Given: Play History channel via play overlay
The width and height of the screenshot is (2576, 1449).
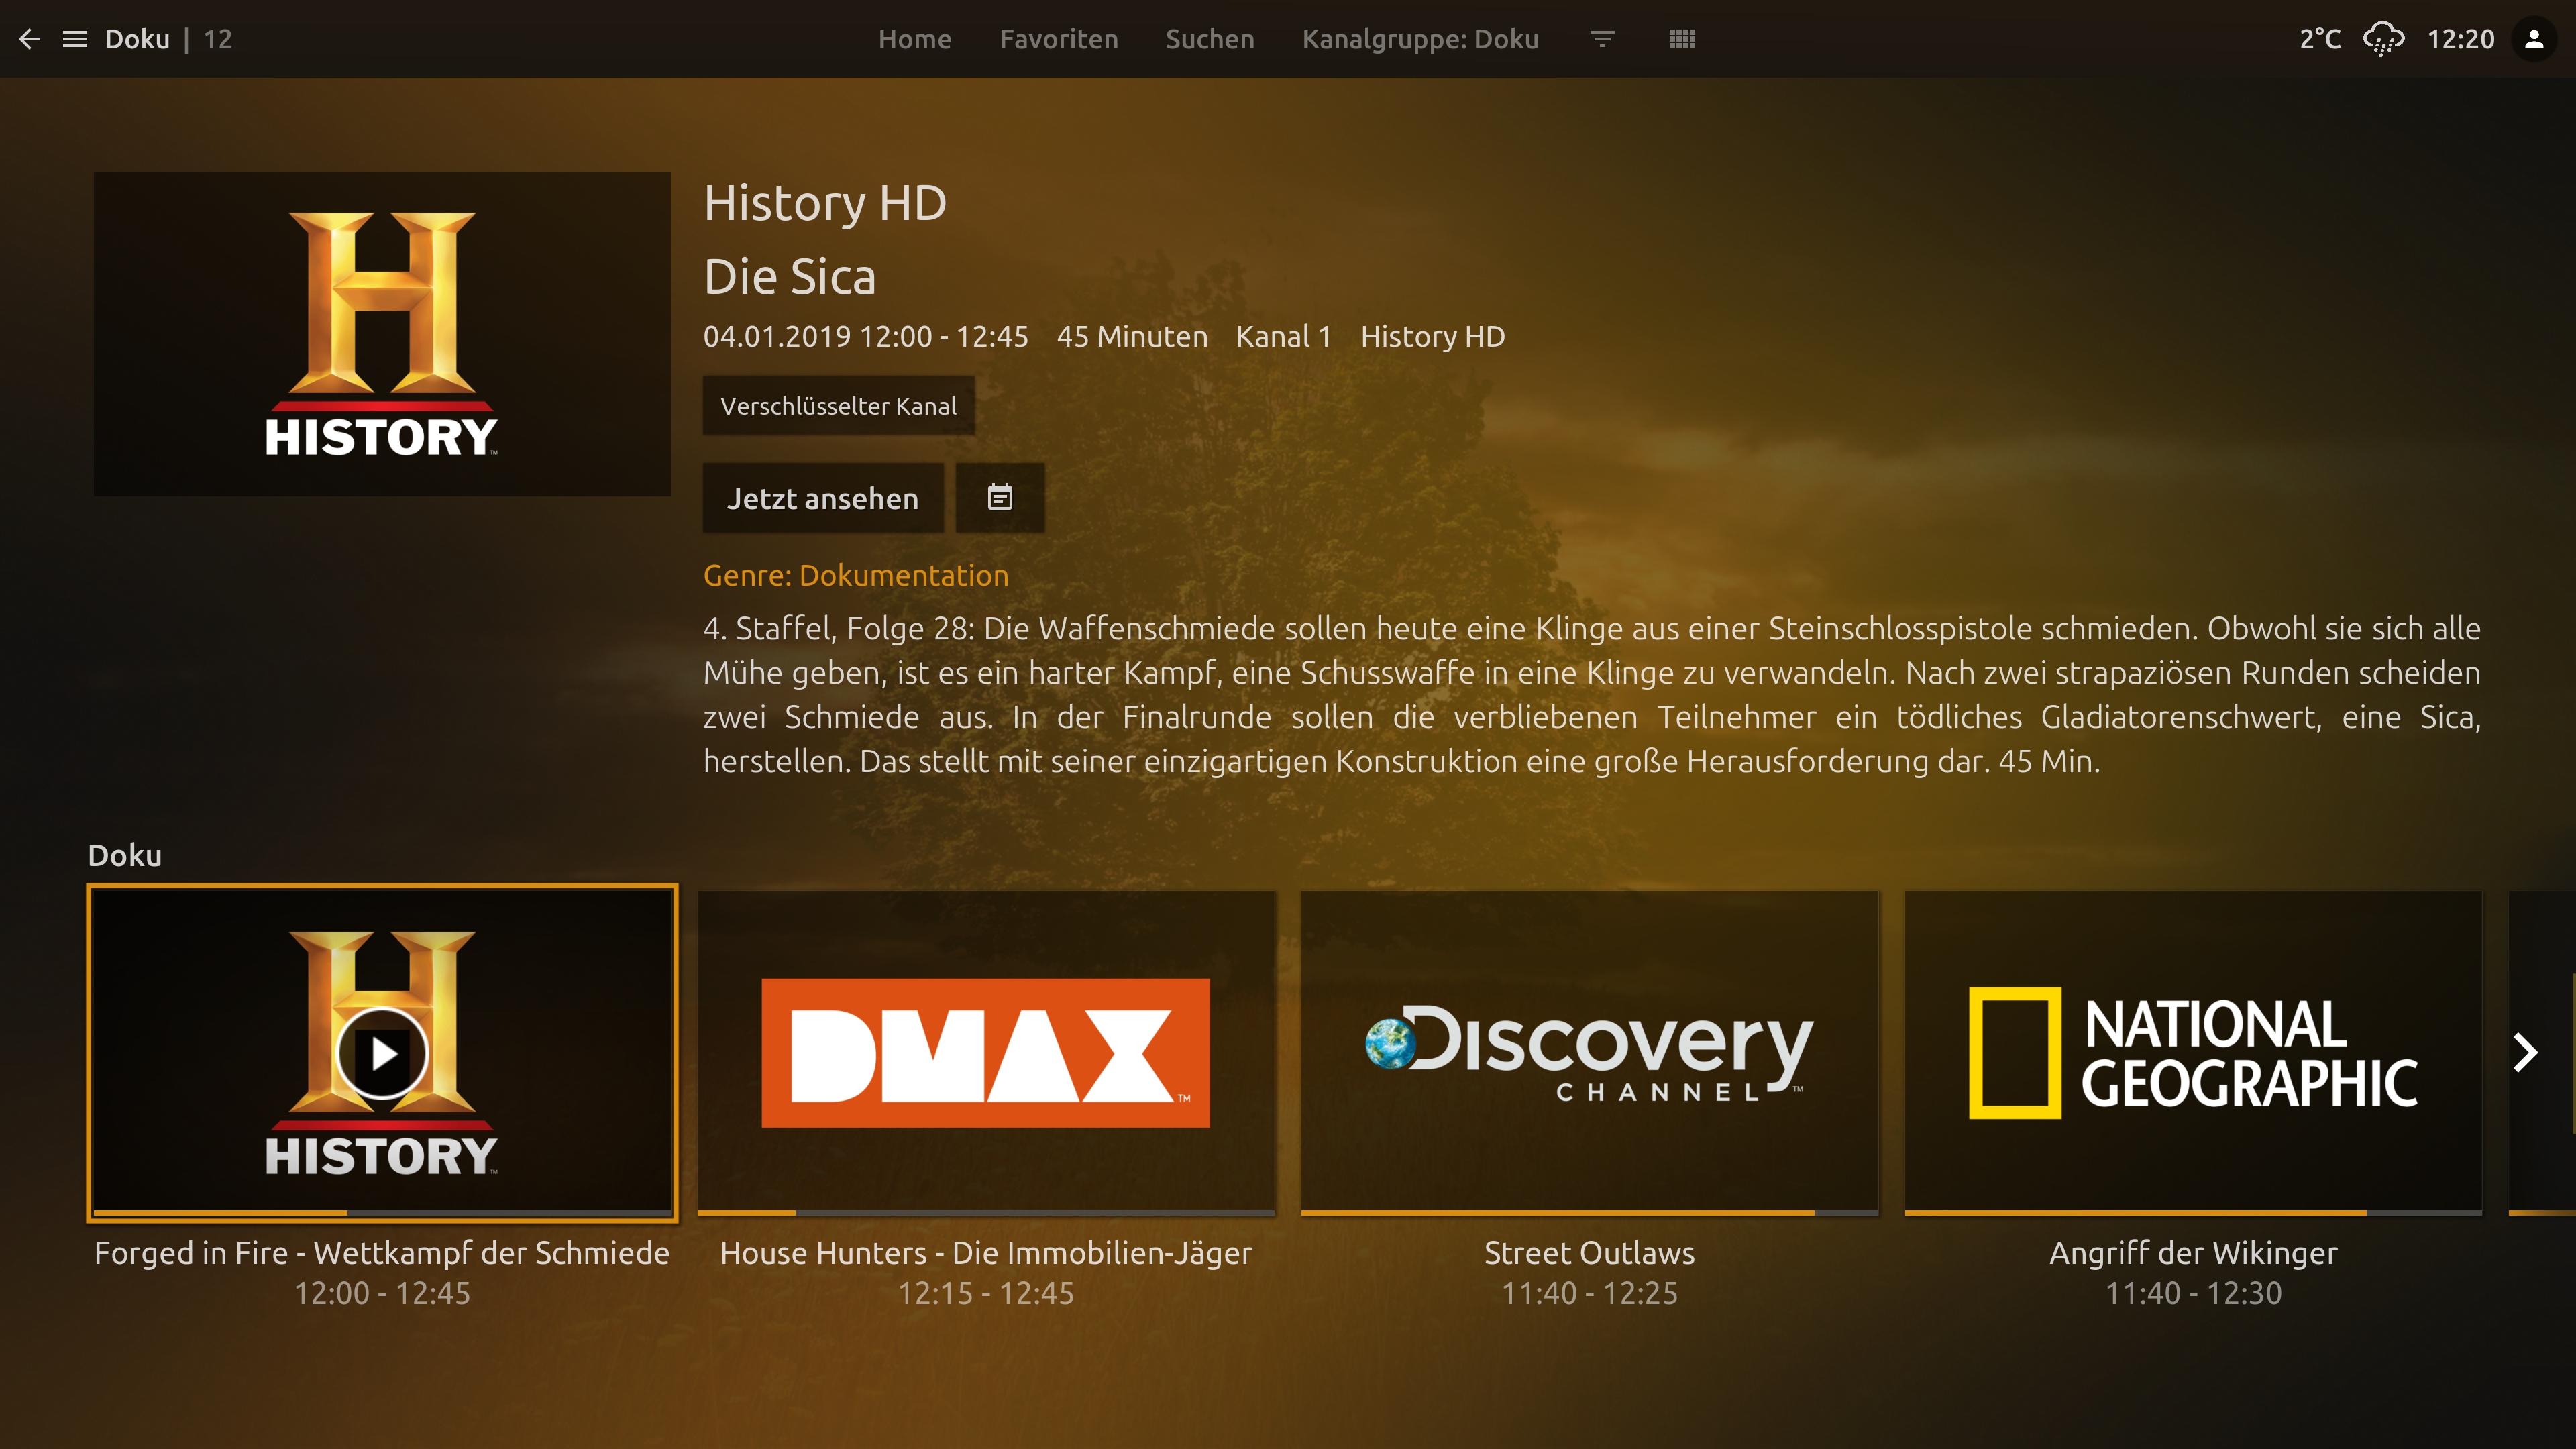Looking at the screenshot, I should pyautogui.click(x=382, y=1053).
